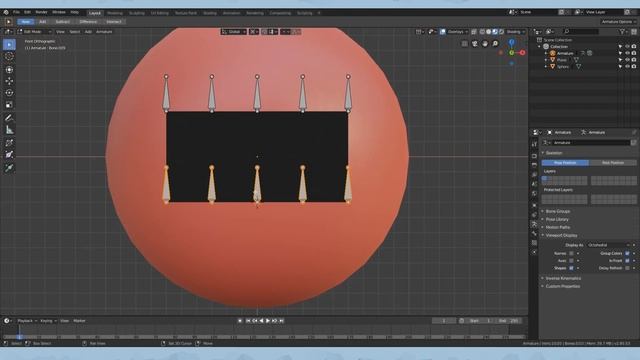The width and height of the screenshot is (640, 360).
Task: Open the Window menu
Action: pyautogui.click(x=59, y=12)
